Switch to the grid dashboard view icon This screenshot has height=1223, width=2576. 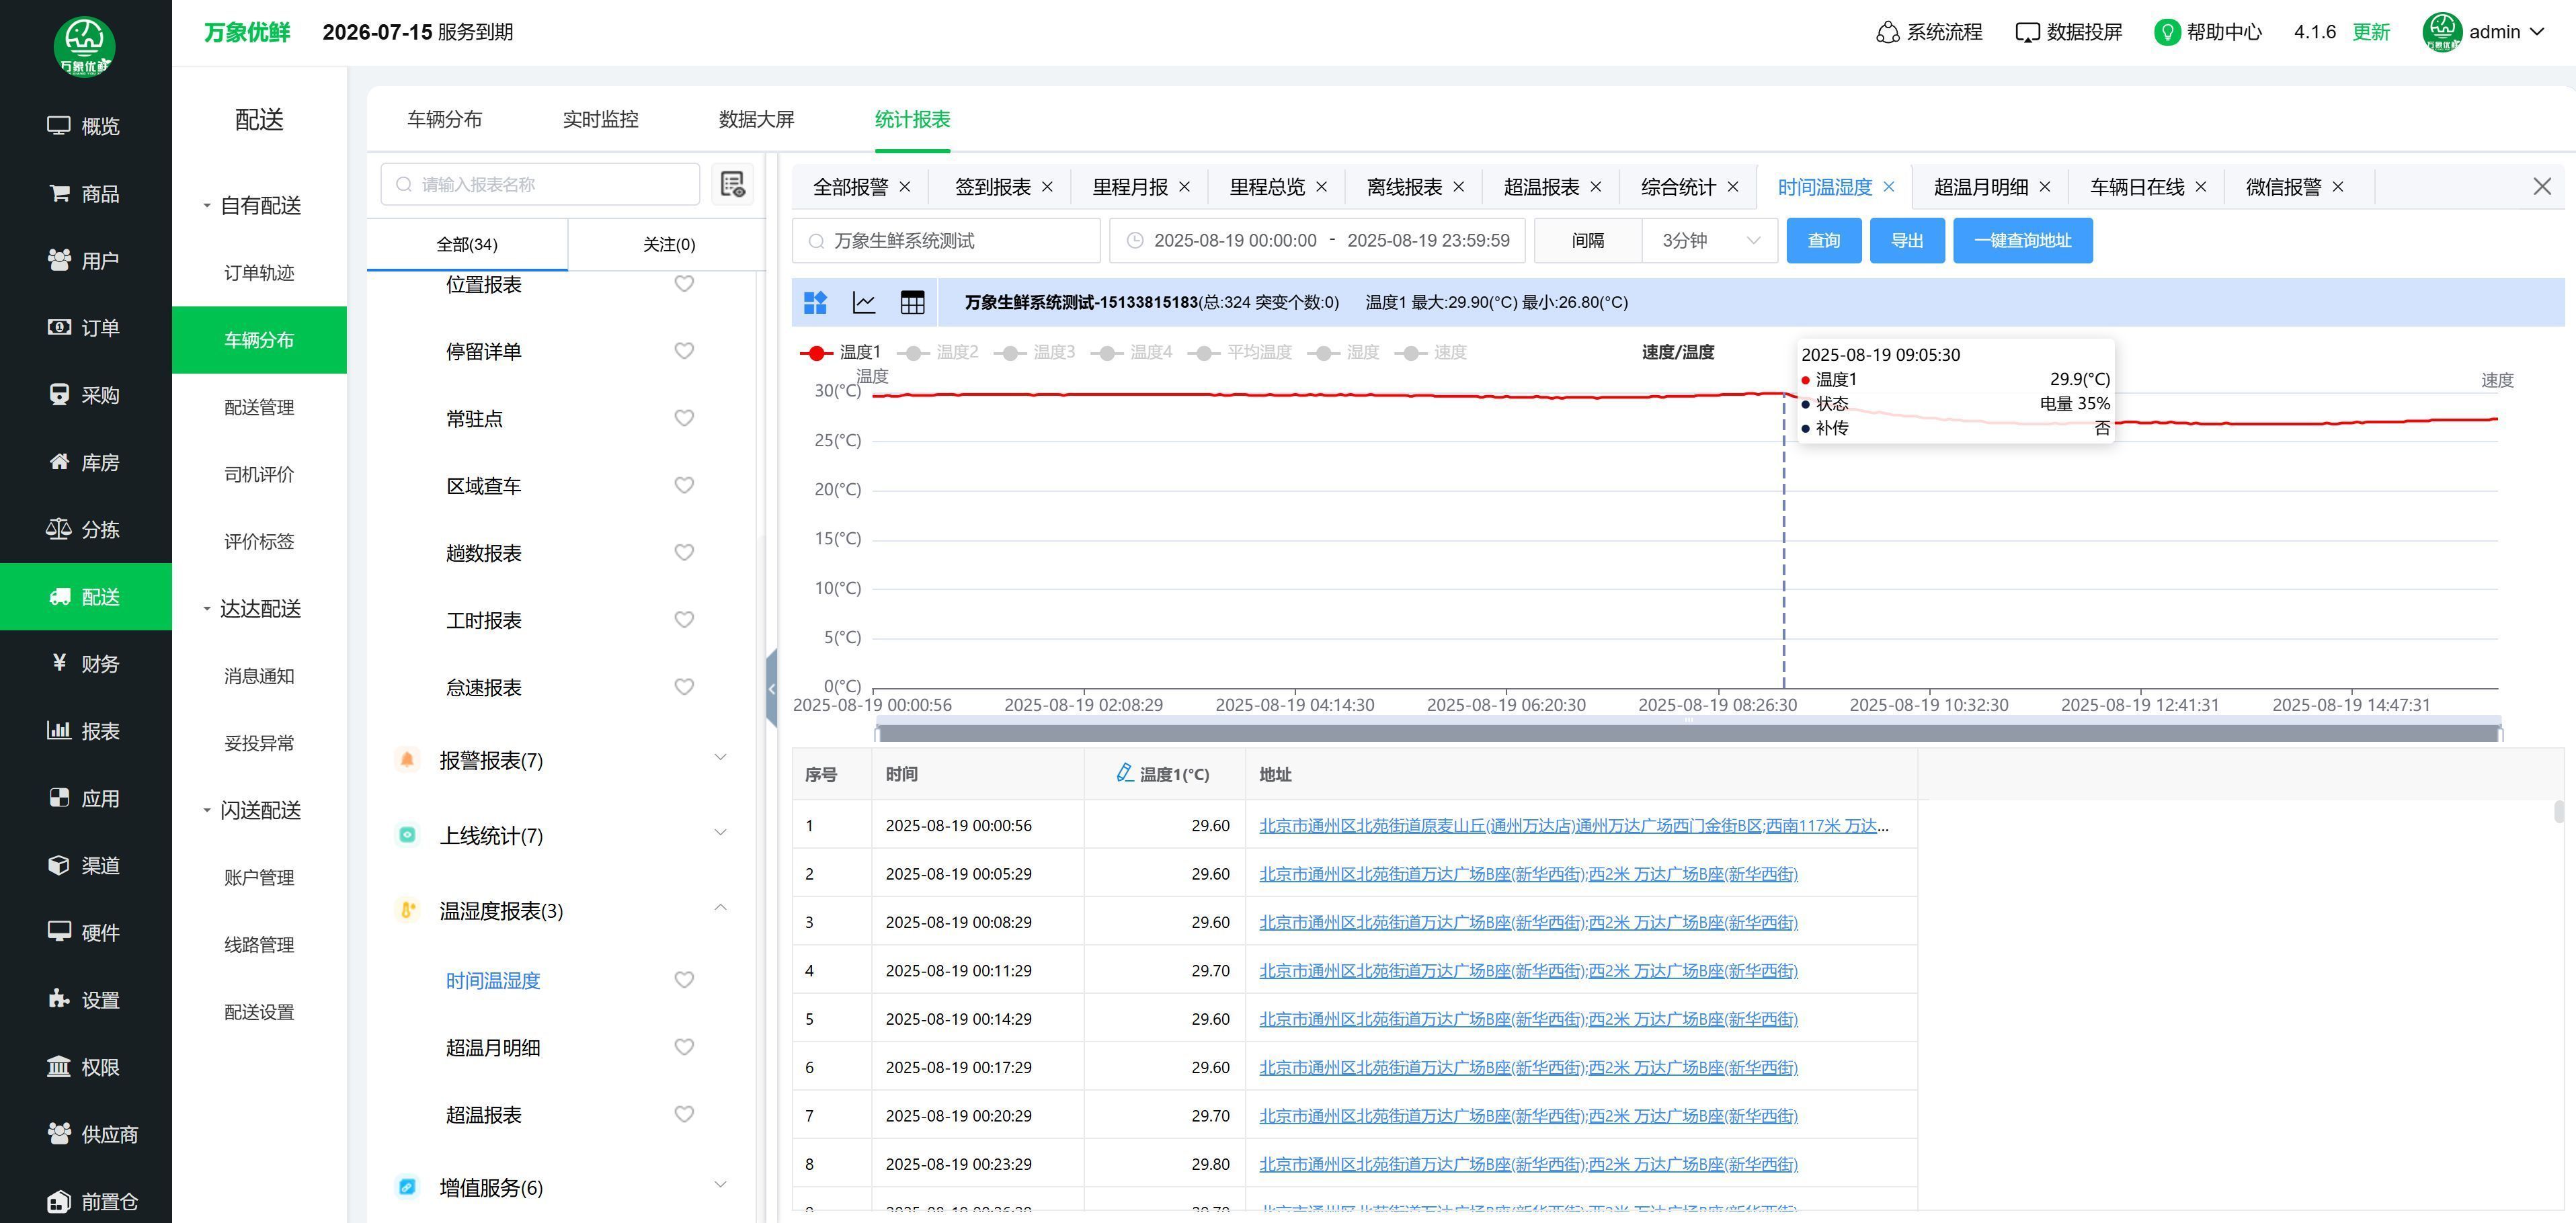pos(816,302)
